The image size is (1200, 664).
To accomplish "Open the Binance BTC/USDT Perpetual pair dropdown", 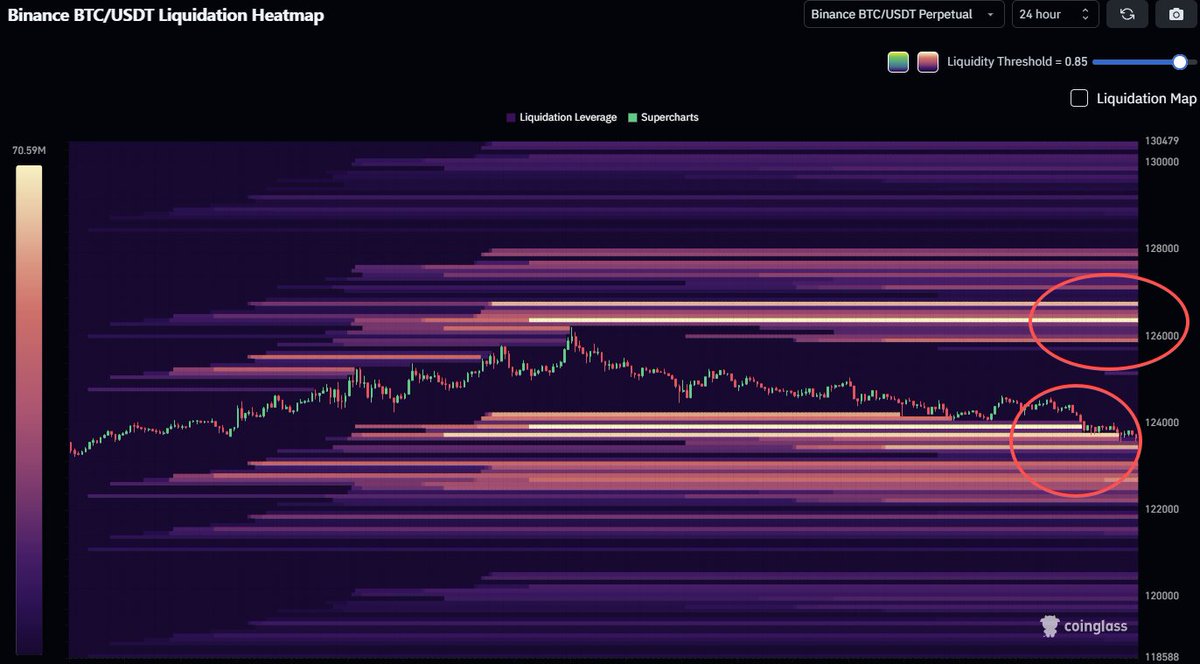I will [904, 14].
